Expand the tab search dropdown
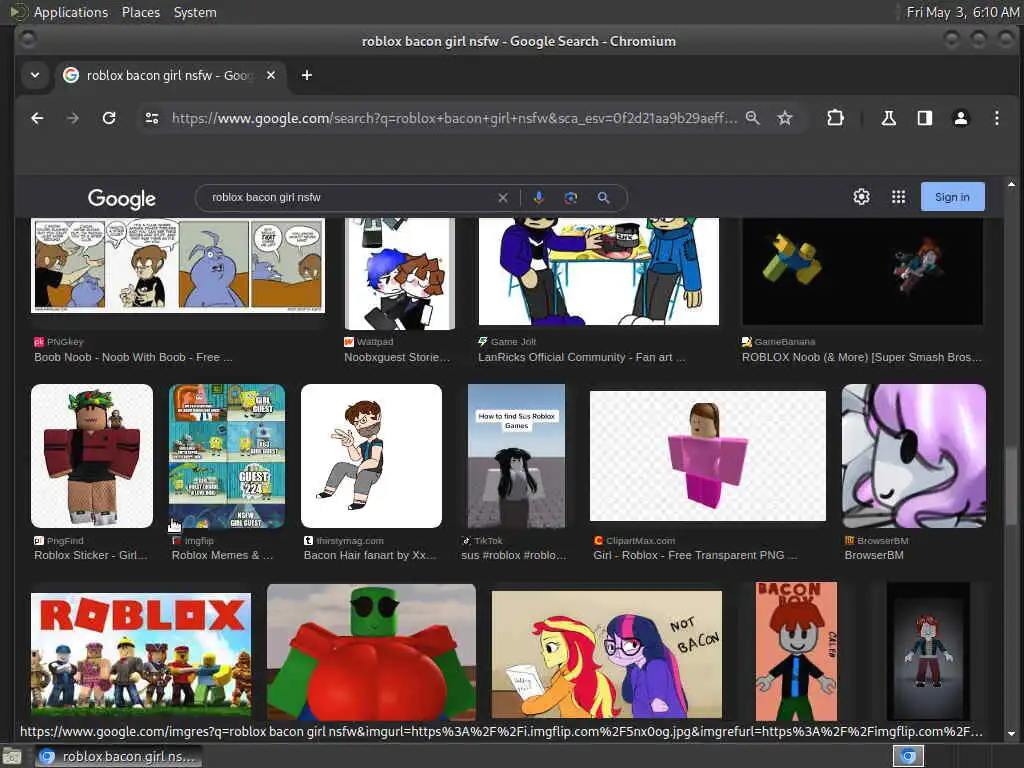This screenshot has height=768, width=1024. tap(35, 75)
